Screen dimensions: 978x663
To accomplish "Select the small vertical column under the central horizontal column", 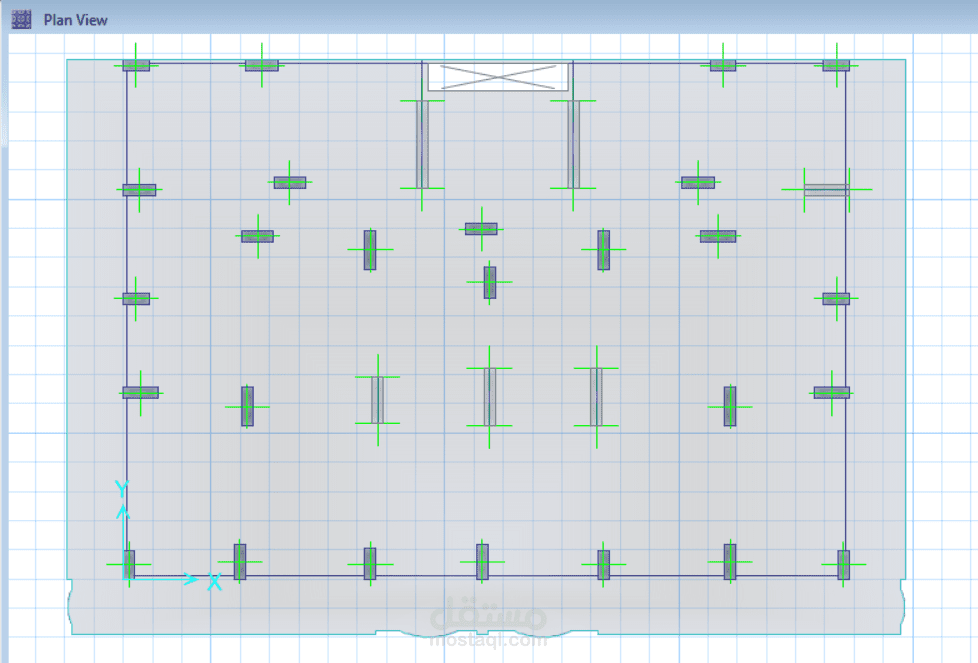I will [490, 283].
